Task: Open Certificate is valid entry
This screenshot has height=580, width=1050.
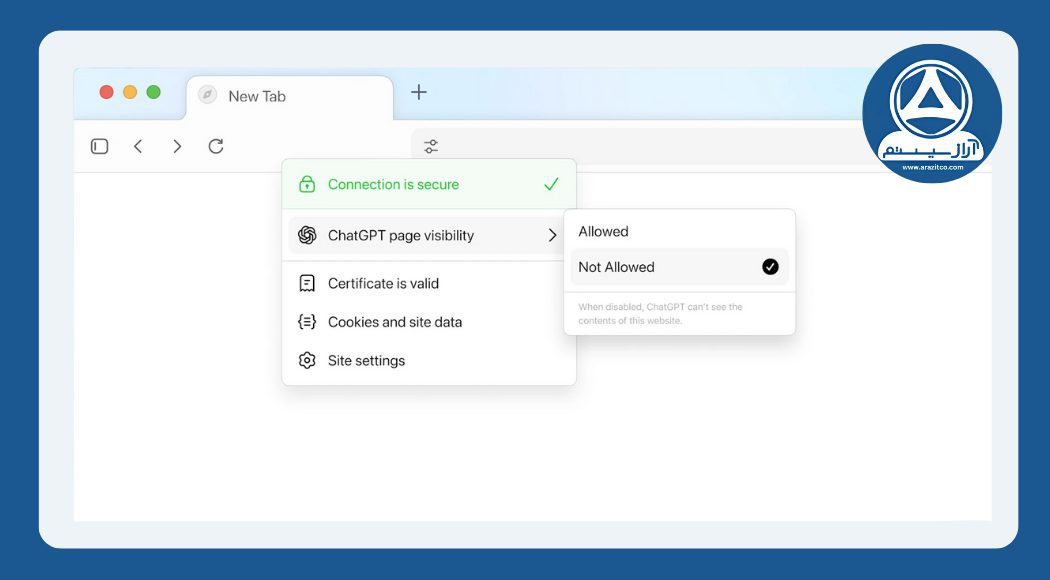Action: tap(383, 284)
